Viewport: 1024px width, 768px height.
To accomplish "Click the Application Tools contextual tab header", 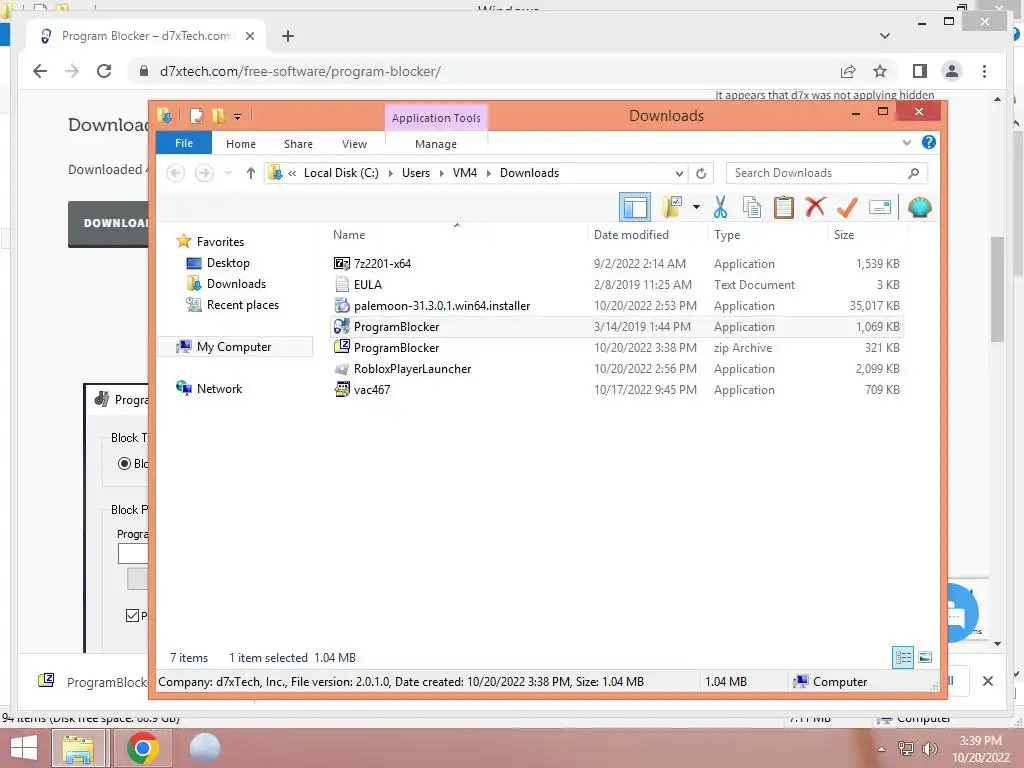I will 436,118.
